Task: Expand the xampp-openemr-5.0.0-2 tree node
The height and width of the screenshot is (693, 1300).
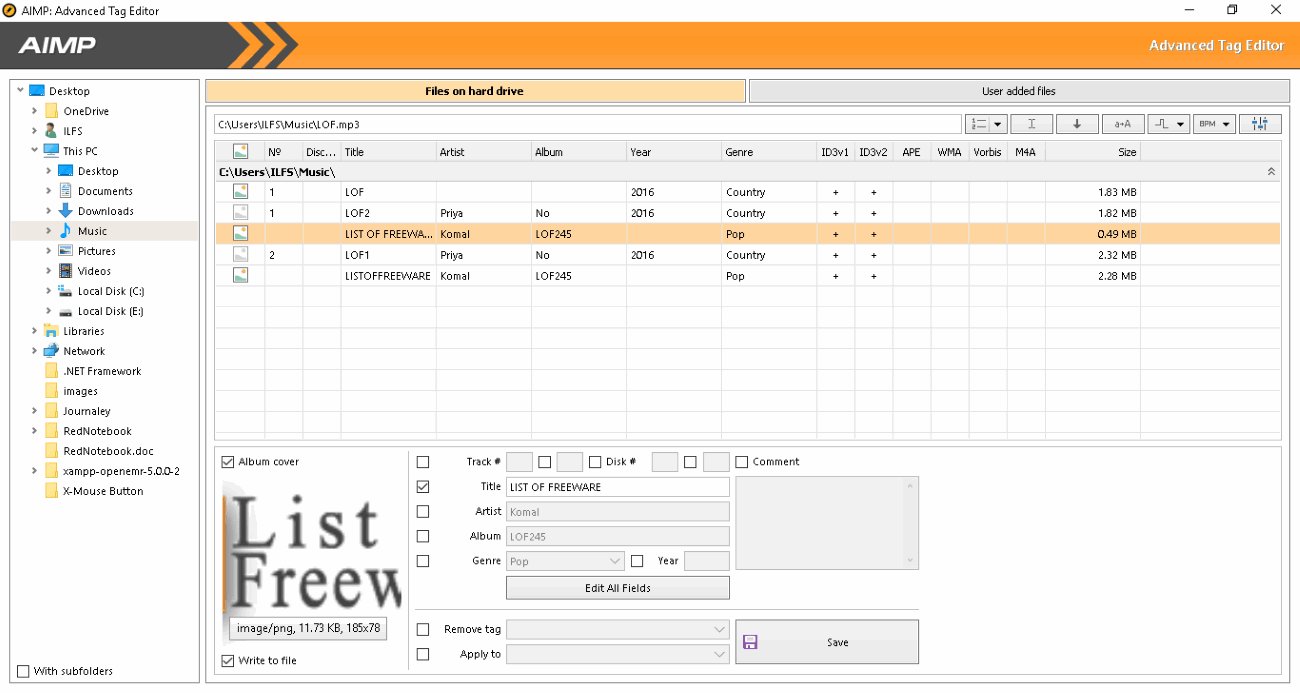Action: point(34,471)
